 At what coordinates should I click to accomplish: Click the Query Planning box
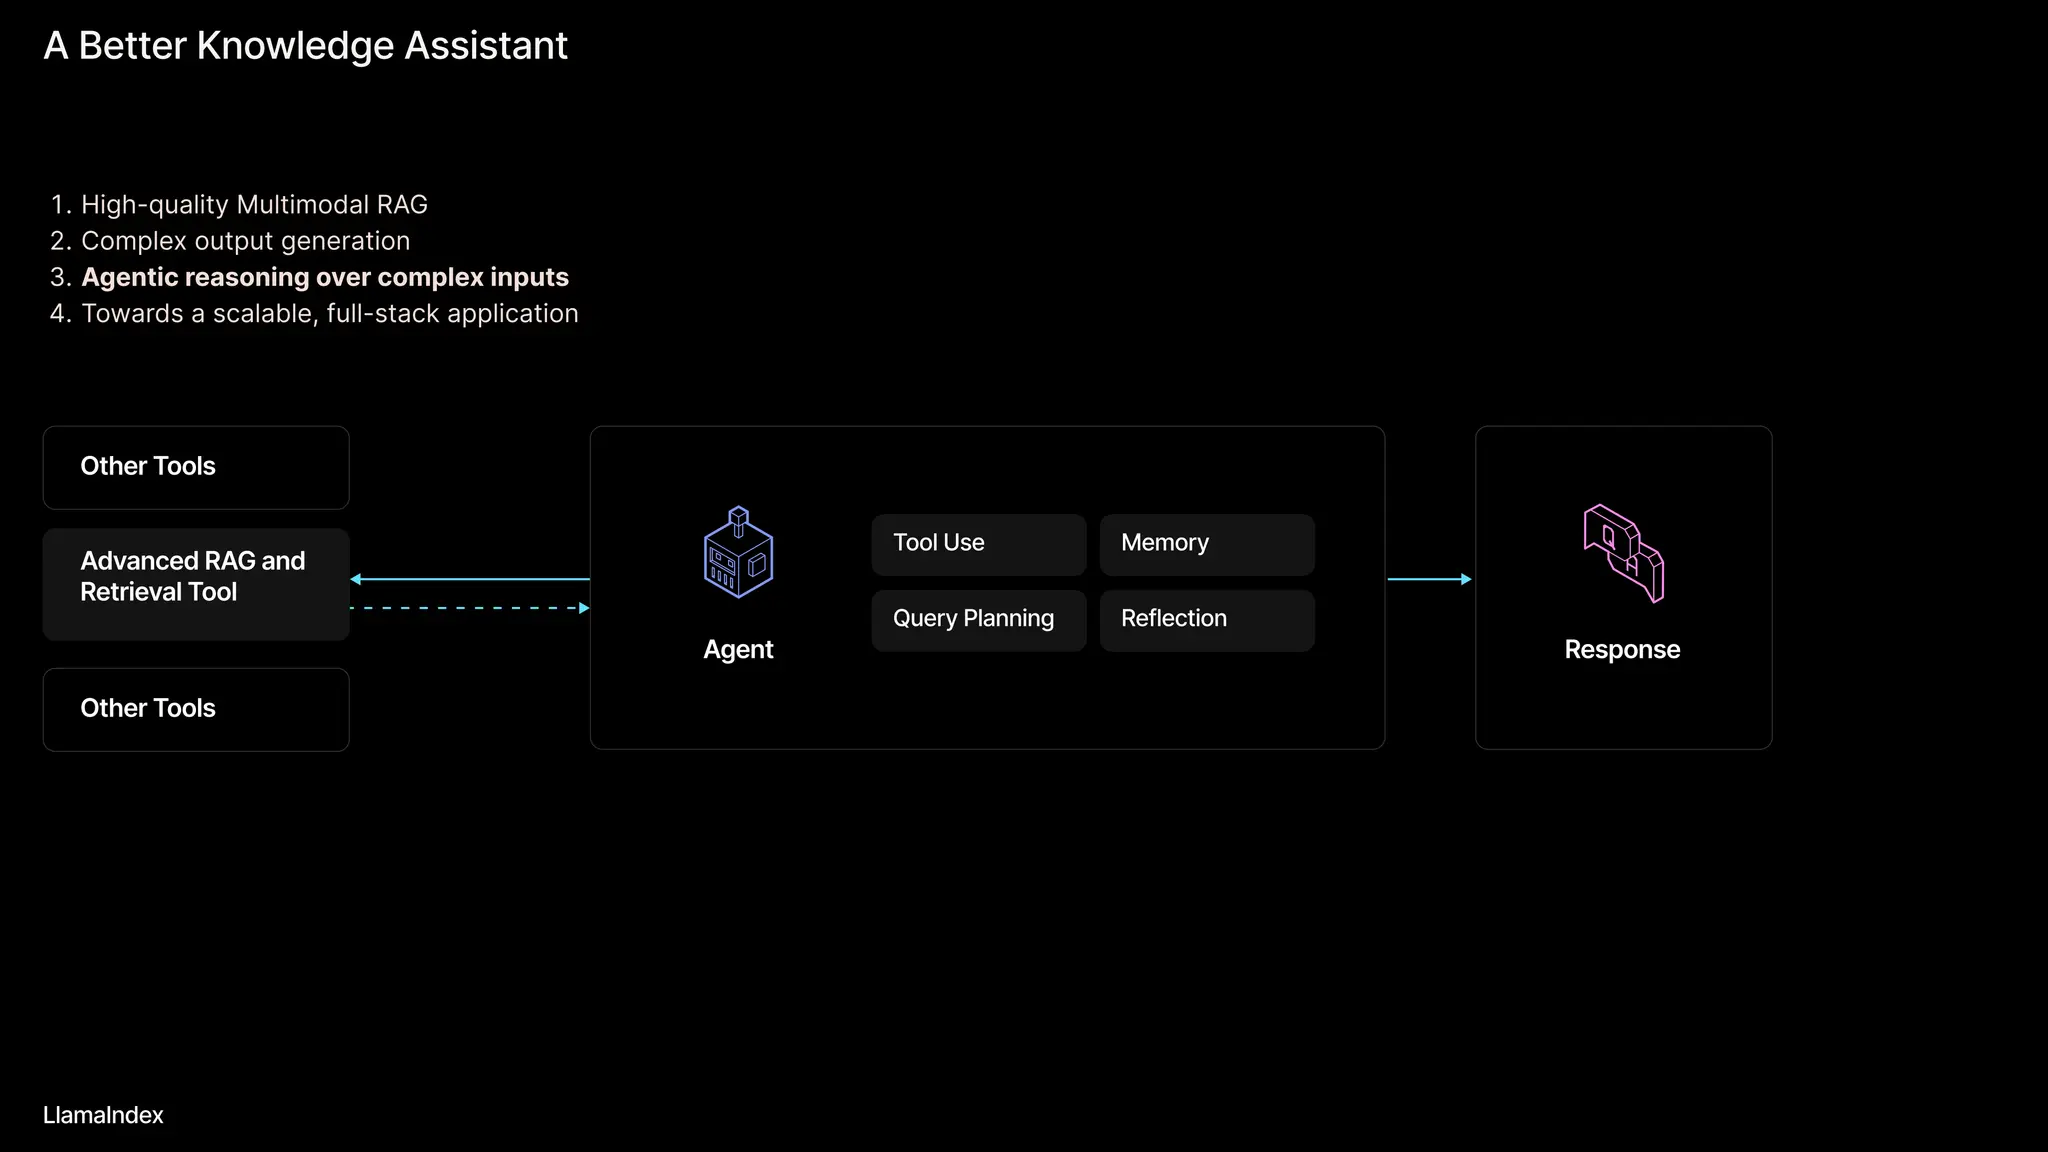(x=978, y=620)
